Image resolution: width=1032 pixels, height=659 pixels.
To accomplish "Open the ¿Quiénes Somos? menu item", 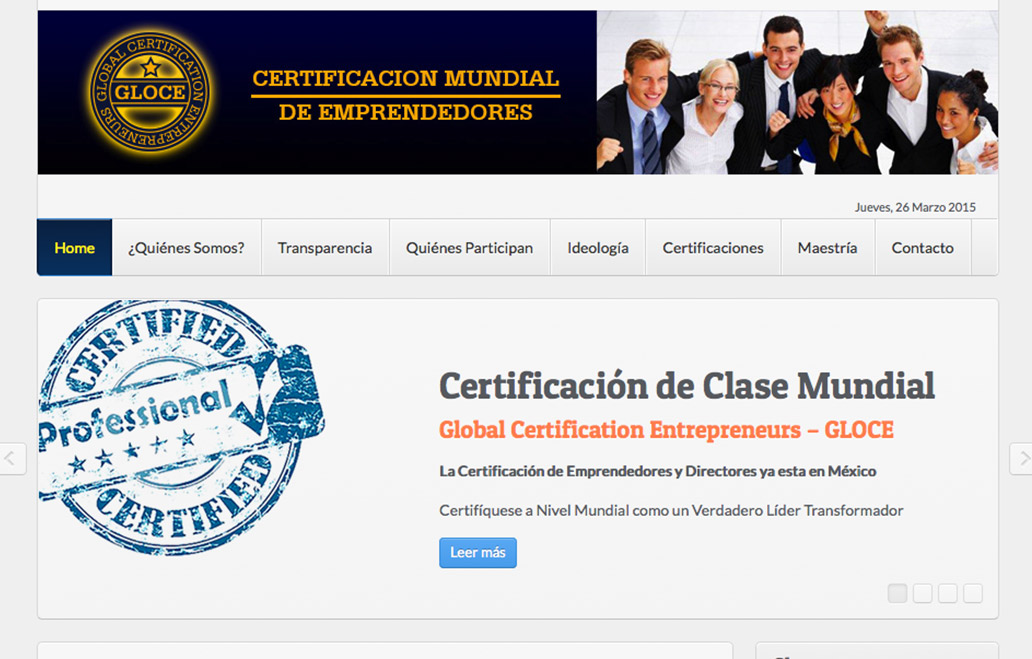I will click(x=186, y=248).
